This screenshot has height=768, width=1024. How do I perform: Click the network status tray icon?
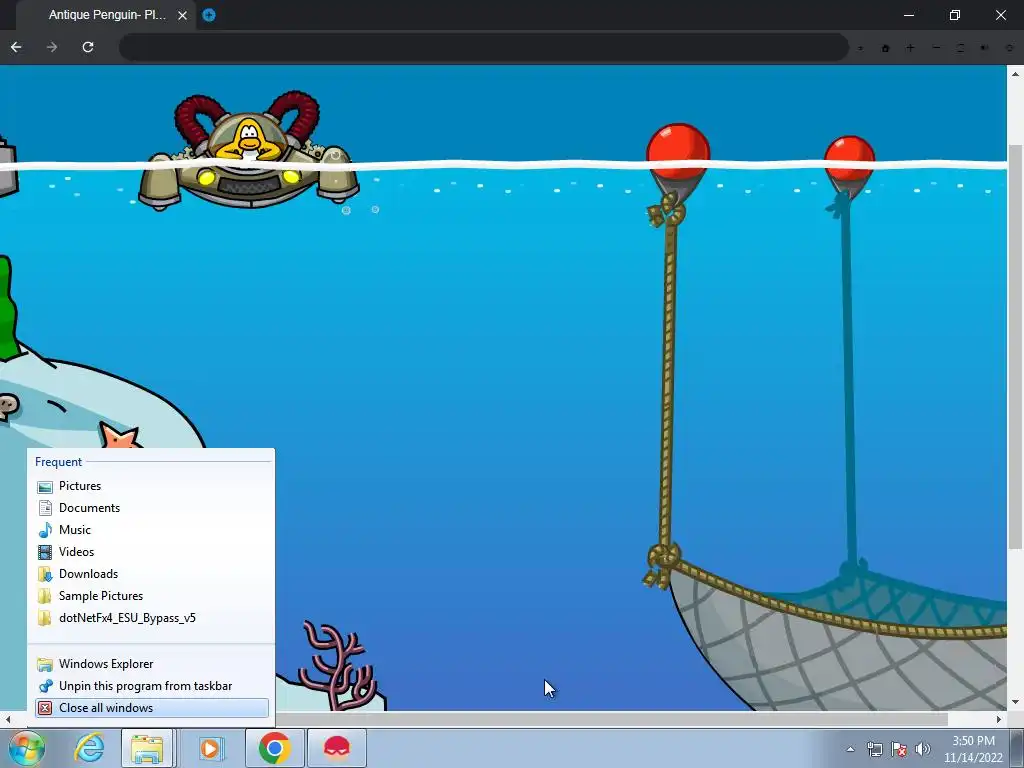[x=874, y=749]
